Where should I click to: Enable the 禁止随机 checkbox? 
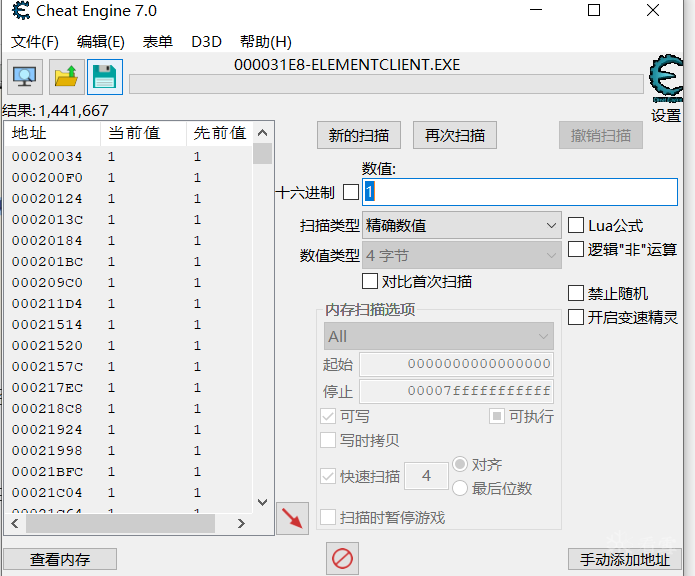[x=576, y=293]
